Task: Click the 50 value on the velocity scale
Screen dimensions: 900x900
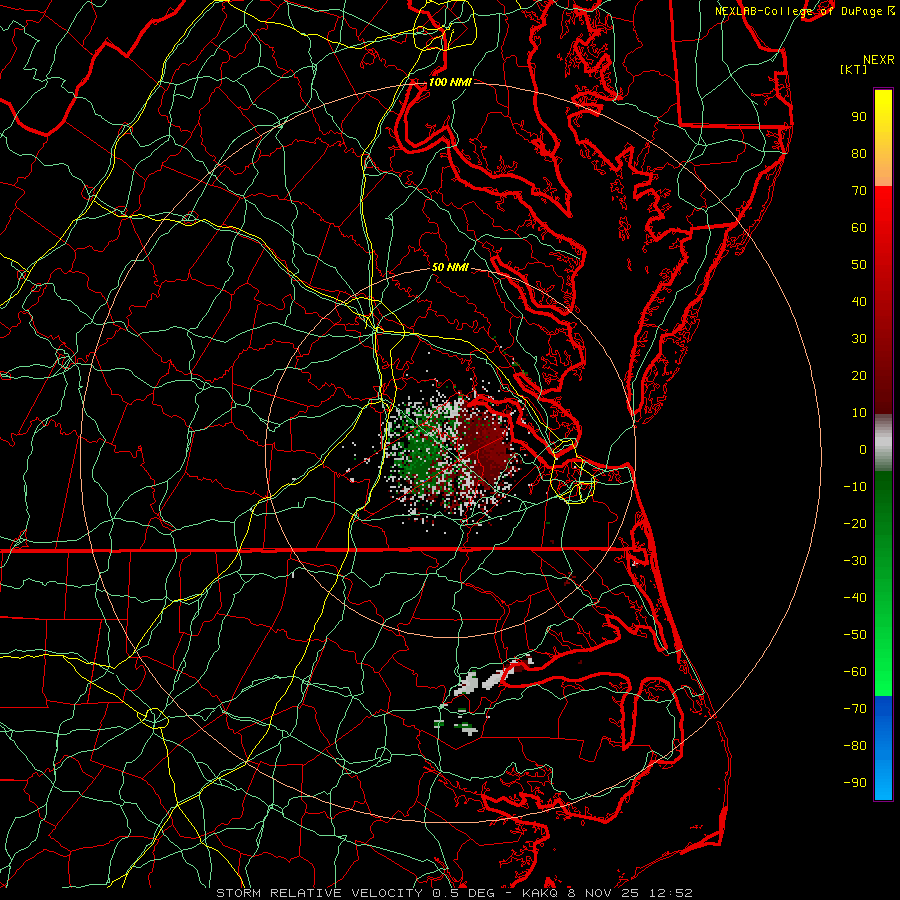Action: click(x=859, y=265)
